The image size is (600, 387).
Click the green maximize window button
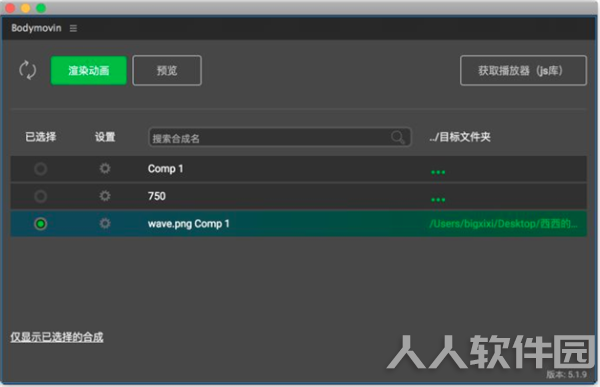41,8
